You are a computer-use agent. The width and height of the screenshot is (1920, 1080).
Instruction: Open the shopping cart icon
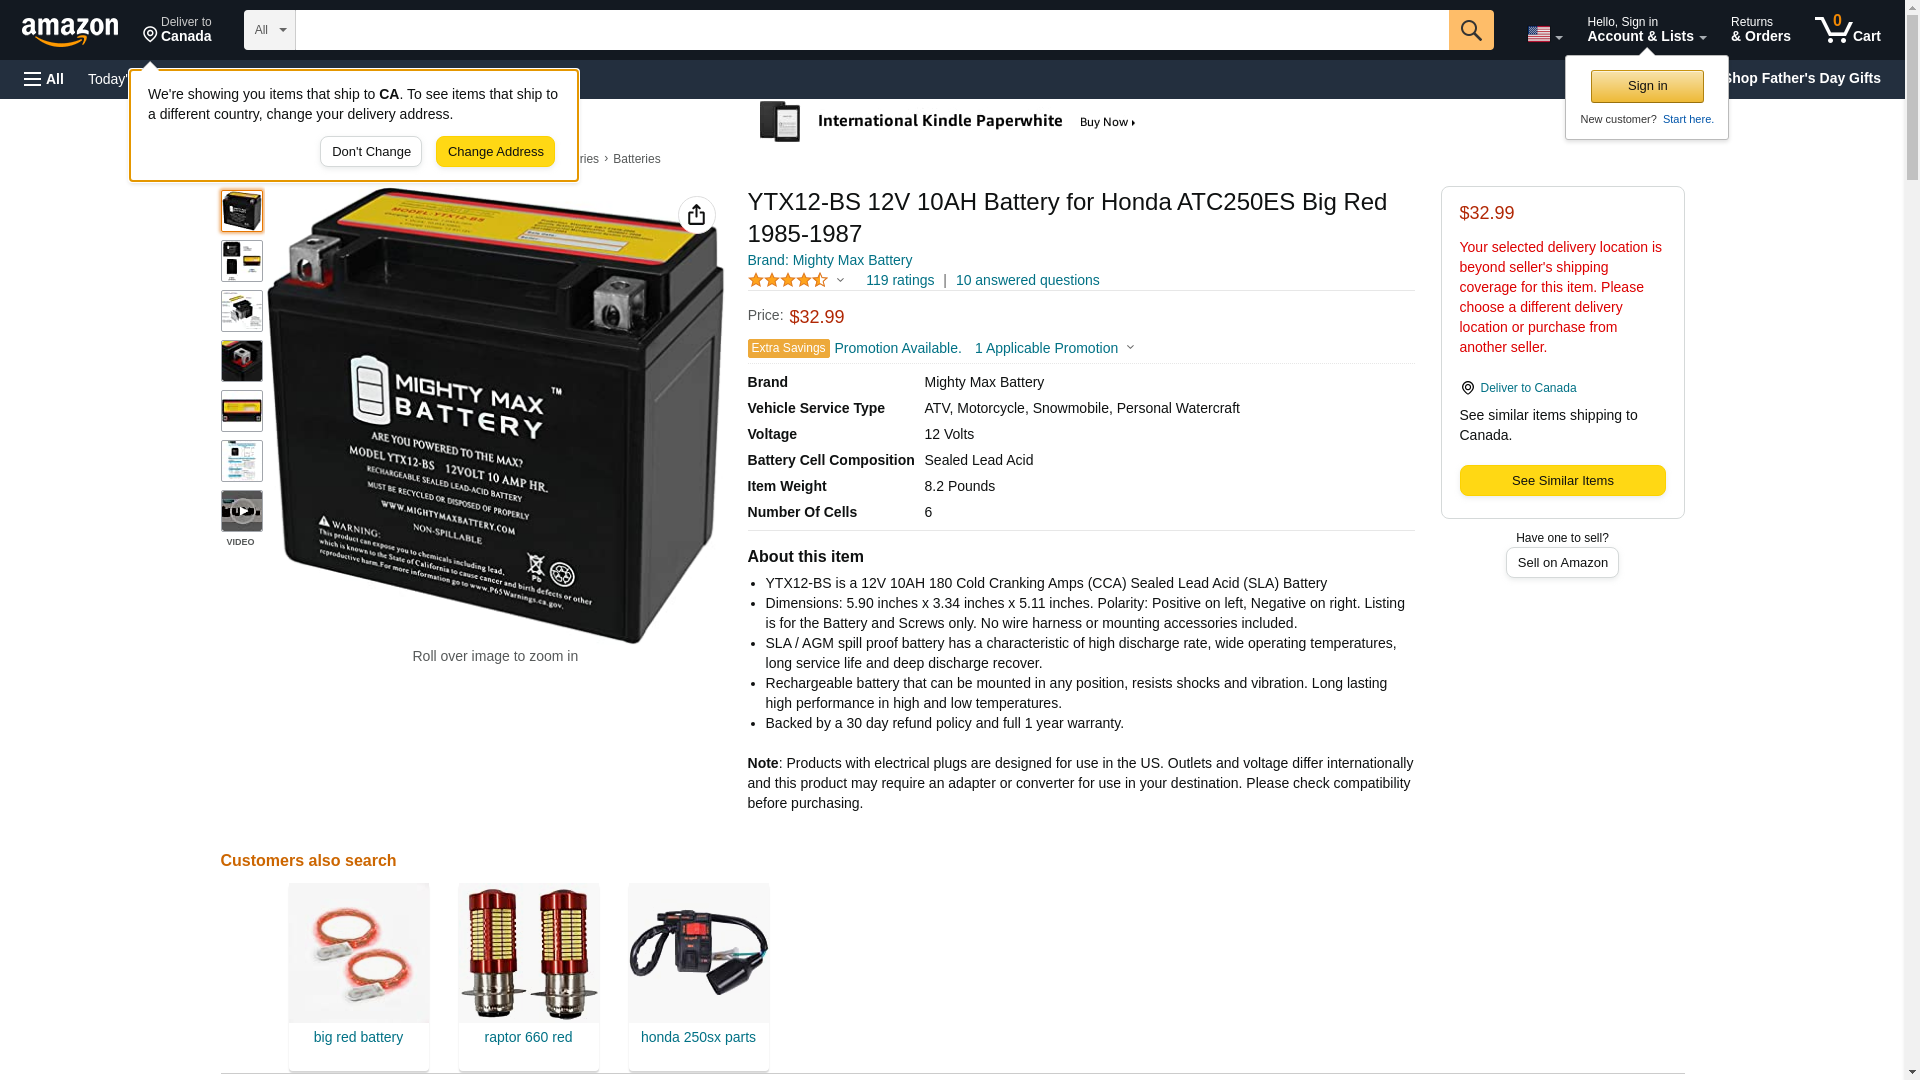click(1847, 30)
